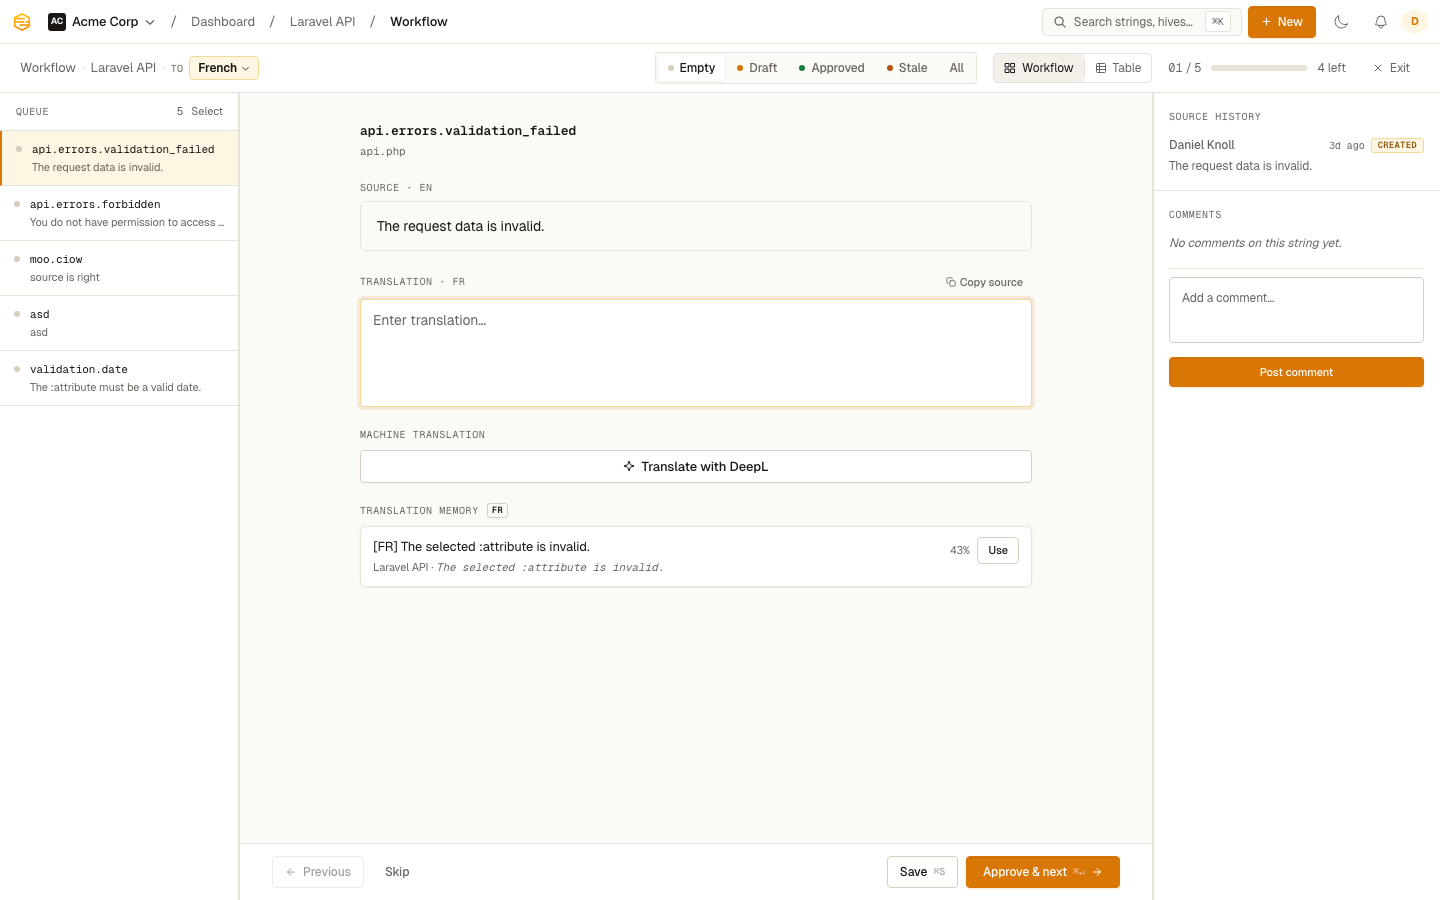Exit the workflow
This screenshot has width=1440, height=900.
pos(1391,68)
